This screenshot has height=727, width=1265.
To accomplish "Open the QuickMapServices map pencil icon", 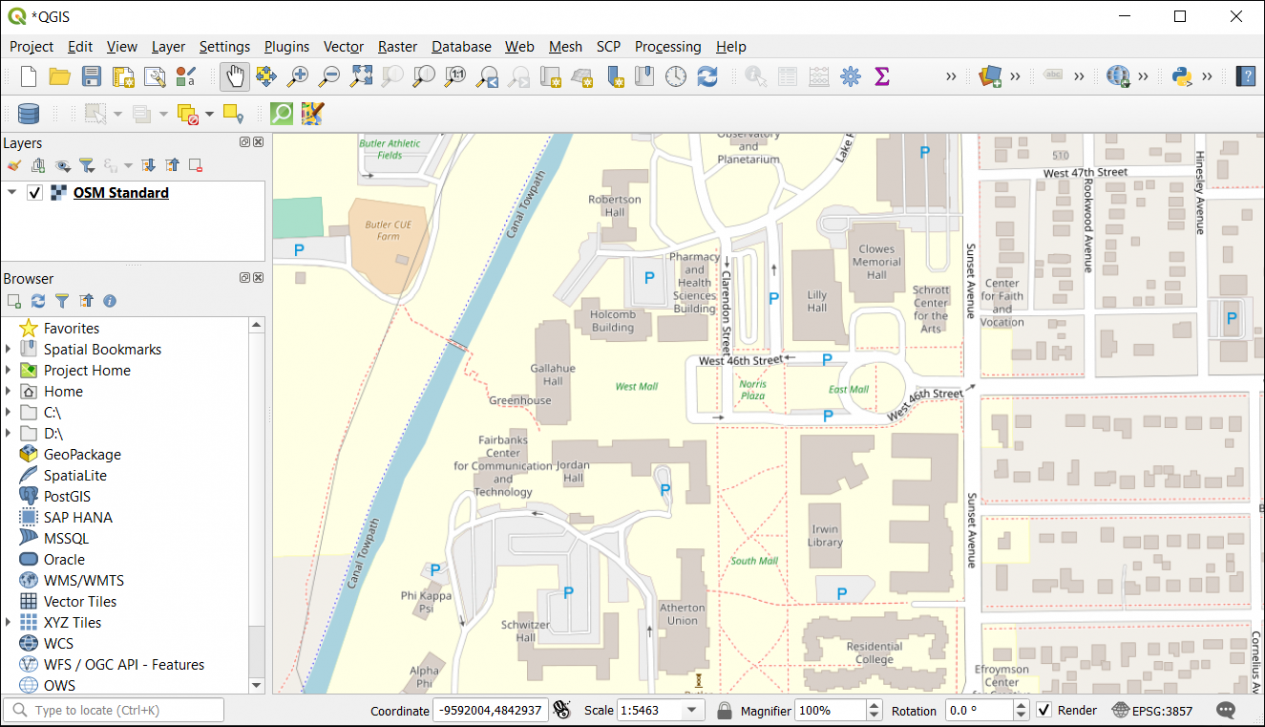I will 313,114.
